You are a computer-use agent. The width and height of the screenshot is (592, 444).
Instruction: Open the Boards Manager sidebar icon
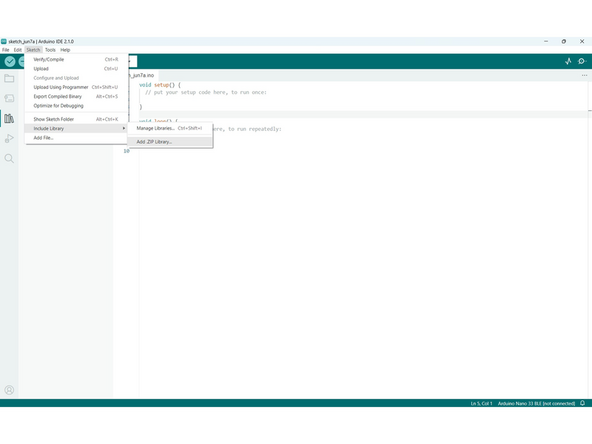pos(9,99)
